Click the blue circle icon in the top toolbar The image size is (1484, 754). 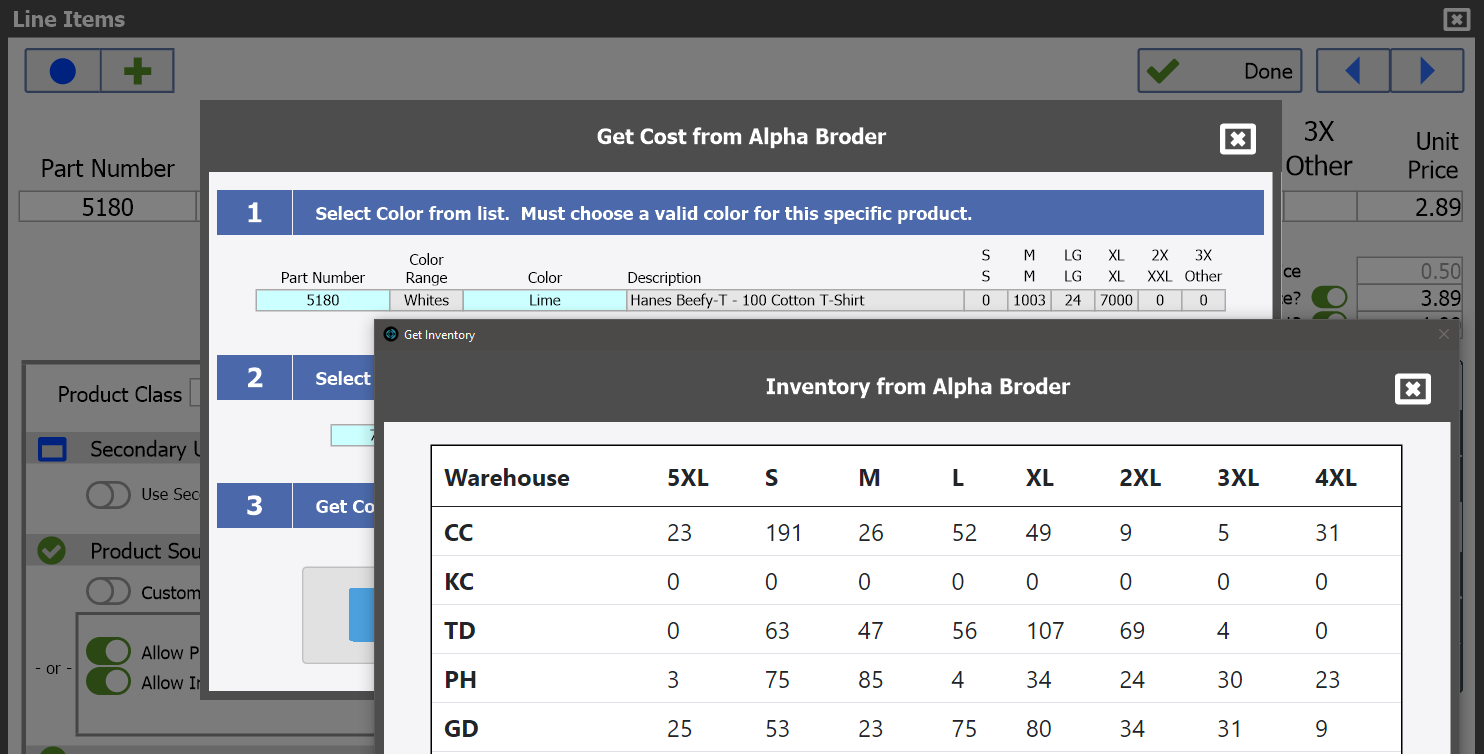pyautogui.click(x=62, y=70)
